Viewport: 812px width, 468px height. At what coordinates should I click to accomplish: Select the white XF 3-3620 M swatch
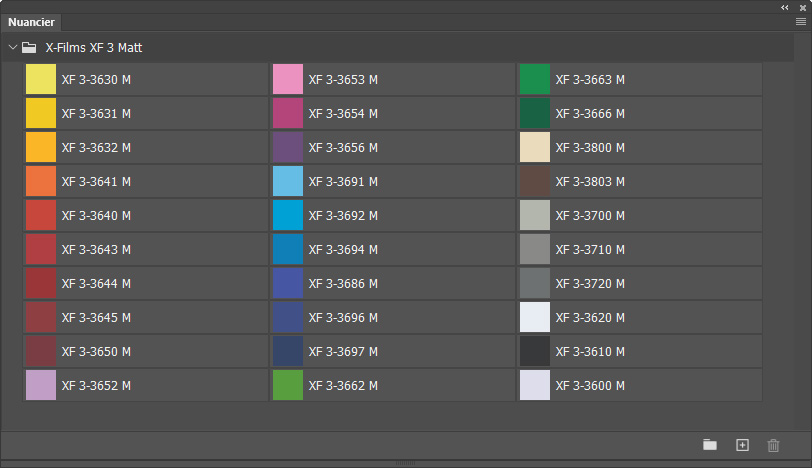(x=535, y=317)
